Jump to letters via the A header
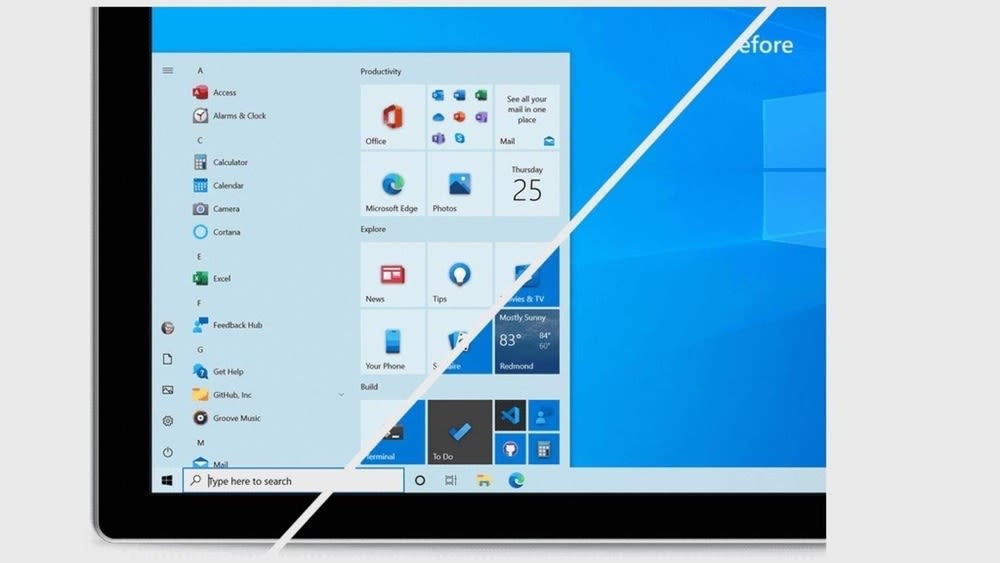The height and width of the screenshot is (563, 1000). 200,71
